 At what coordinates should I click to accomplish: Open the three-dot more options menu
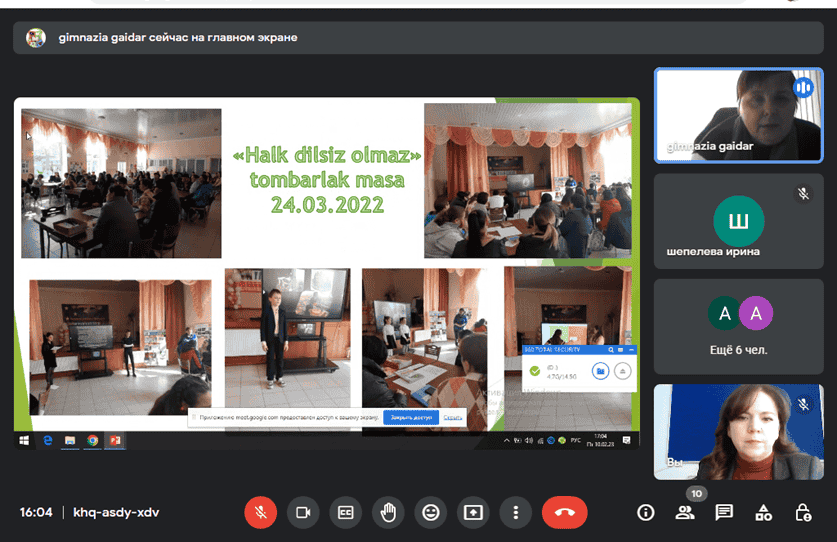point(515,512)
